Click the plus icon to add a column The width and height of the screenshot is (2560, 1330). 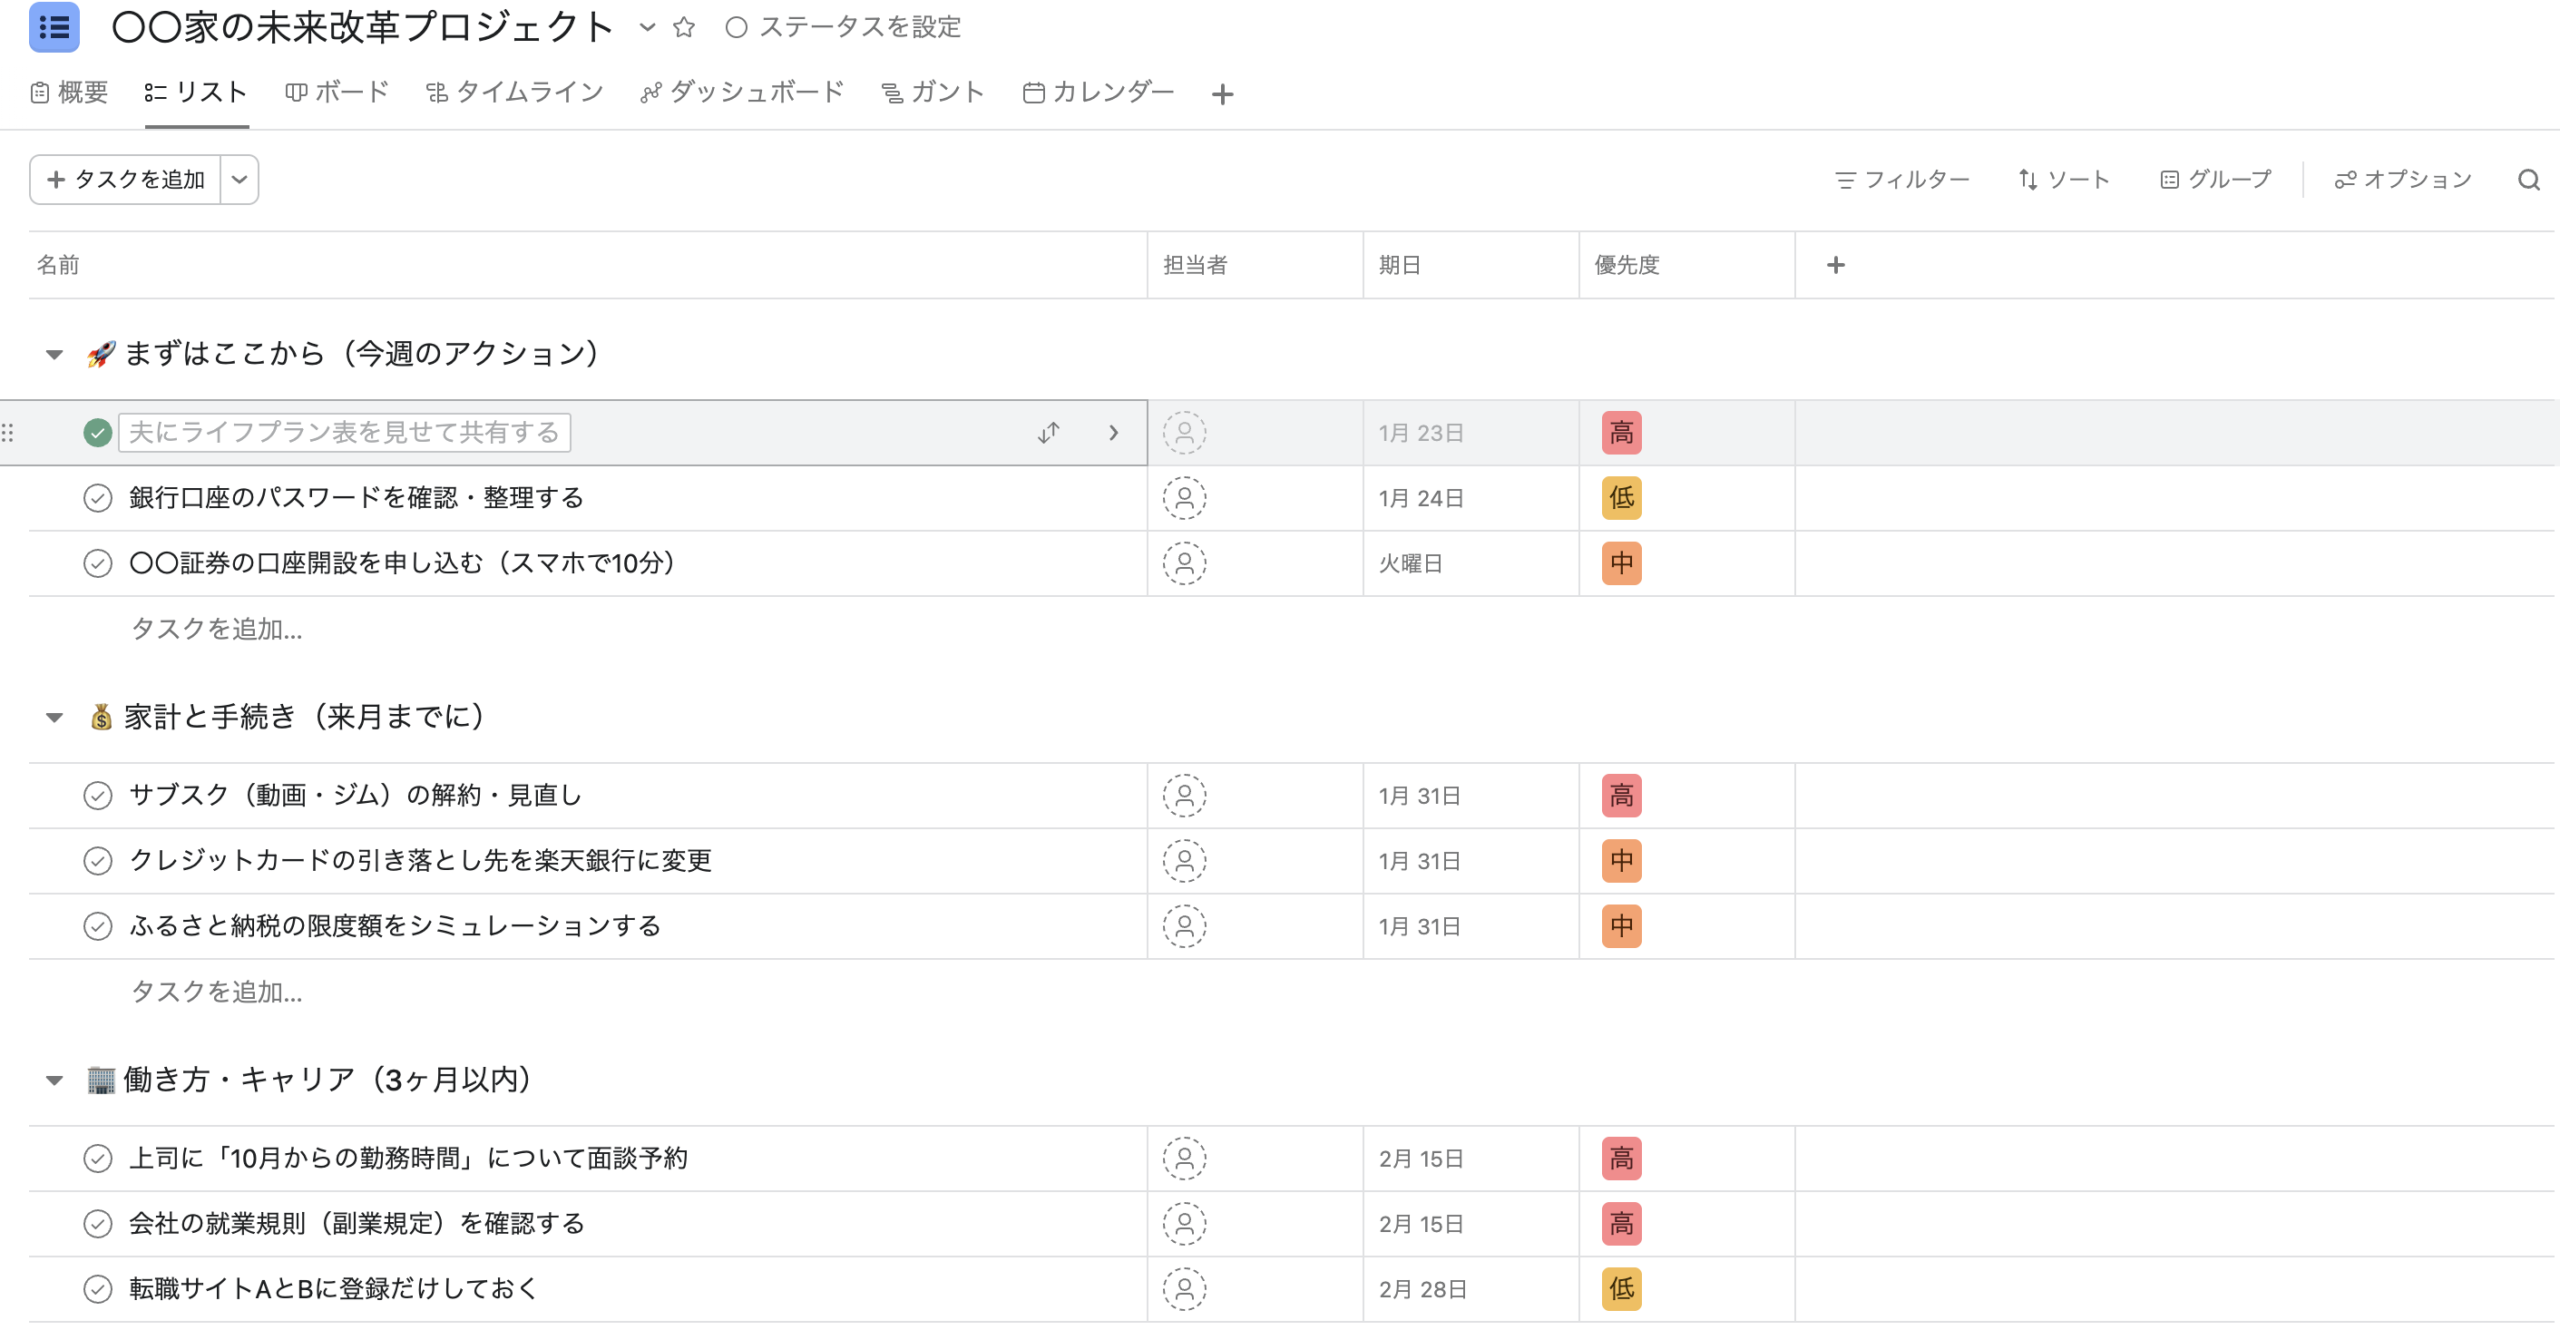click(1835, 265)
